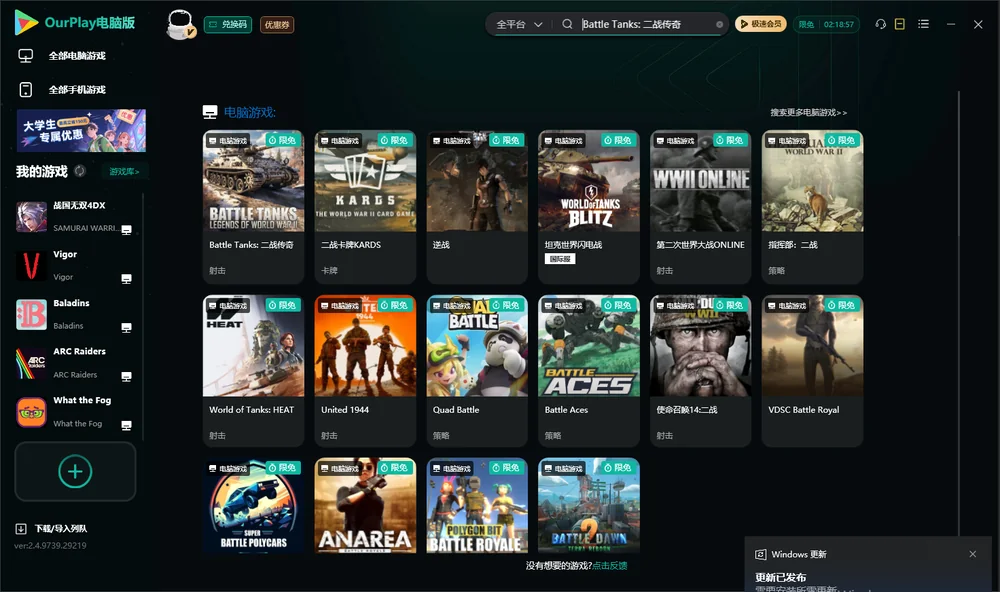Viewport: 1000px width, 592px height.
Task: Focus the Battle Tanks search field
Action: [645, 24]
